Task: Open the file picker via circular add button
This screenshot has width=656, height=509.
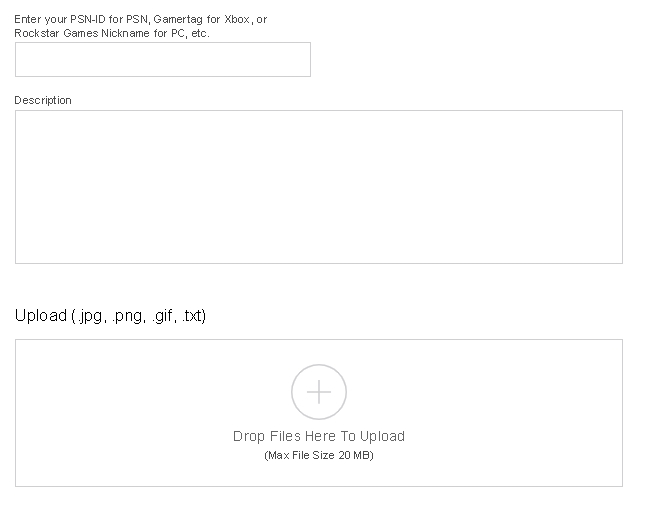Action: 318,391
